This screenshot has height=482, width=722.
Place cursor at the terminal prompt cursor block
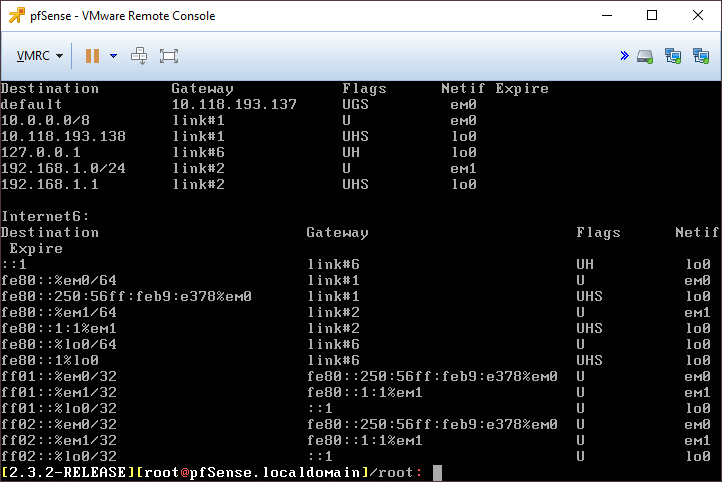[x=437, y=473]
